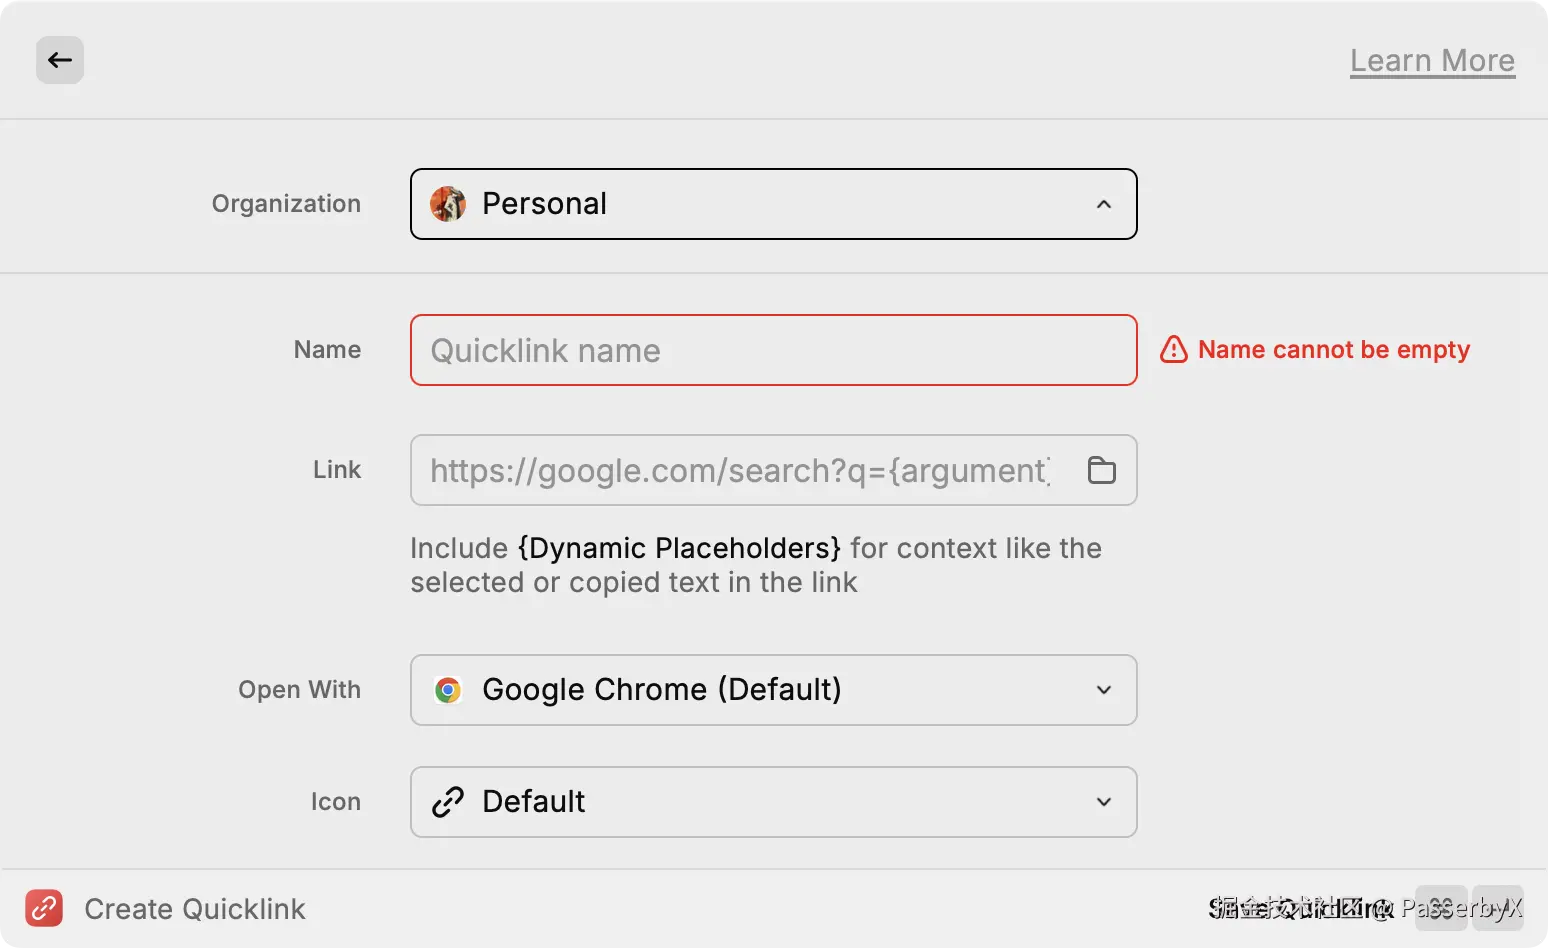Expand the Open With chevron arrow
1548x948 pixels.
[1104, 690]
